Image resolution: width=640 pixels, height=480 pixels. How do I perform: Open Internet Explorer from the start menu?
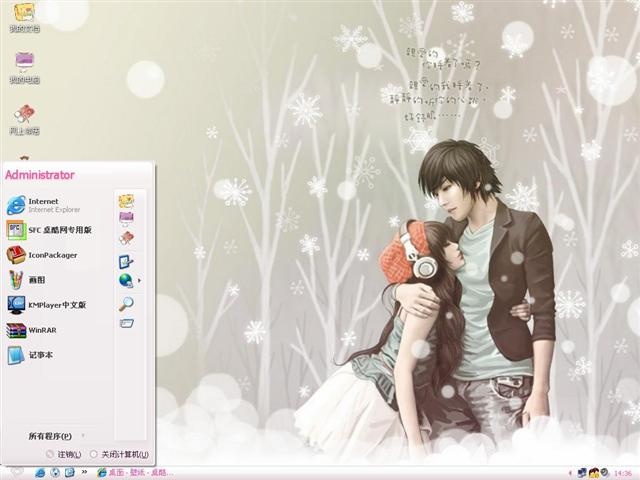[x=40, y=205]
